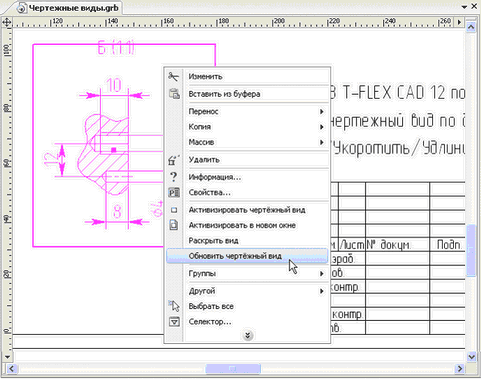482x379 pixels.
Task: Expand the context menu with the double chevron
Action: (x=248, y=335)
